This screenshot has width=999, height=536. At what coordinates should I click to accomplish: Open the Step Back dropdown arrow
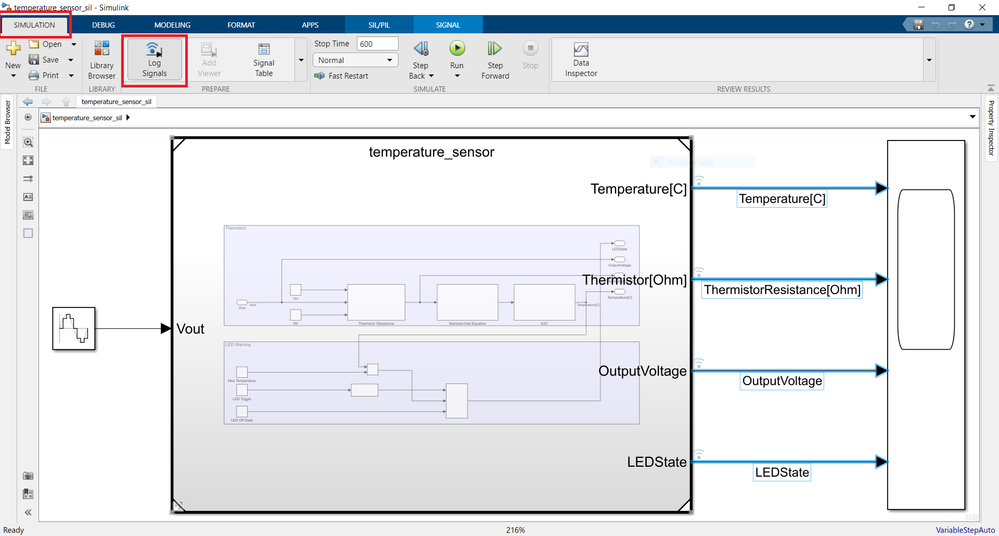tap(431, 76)
